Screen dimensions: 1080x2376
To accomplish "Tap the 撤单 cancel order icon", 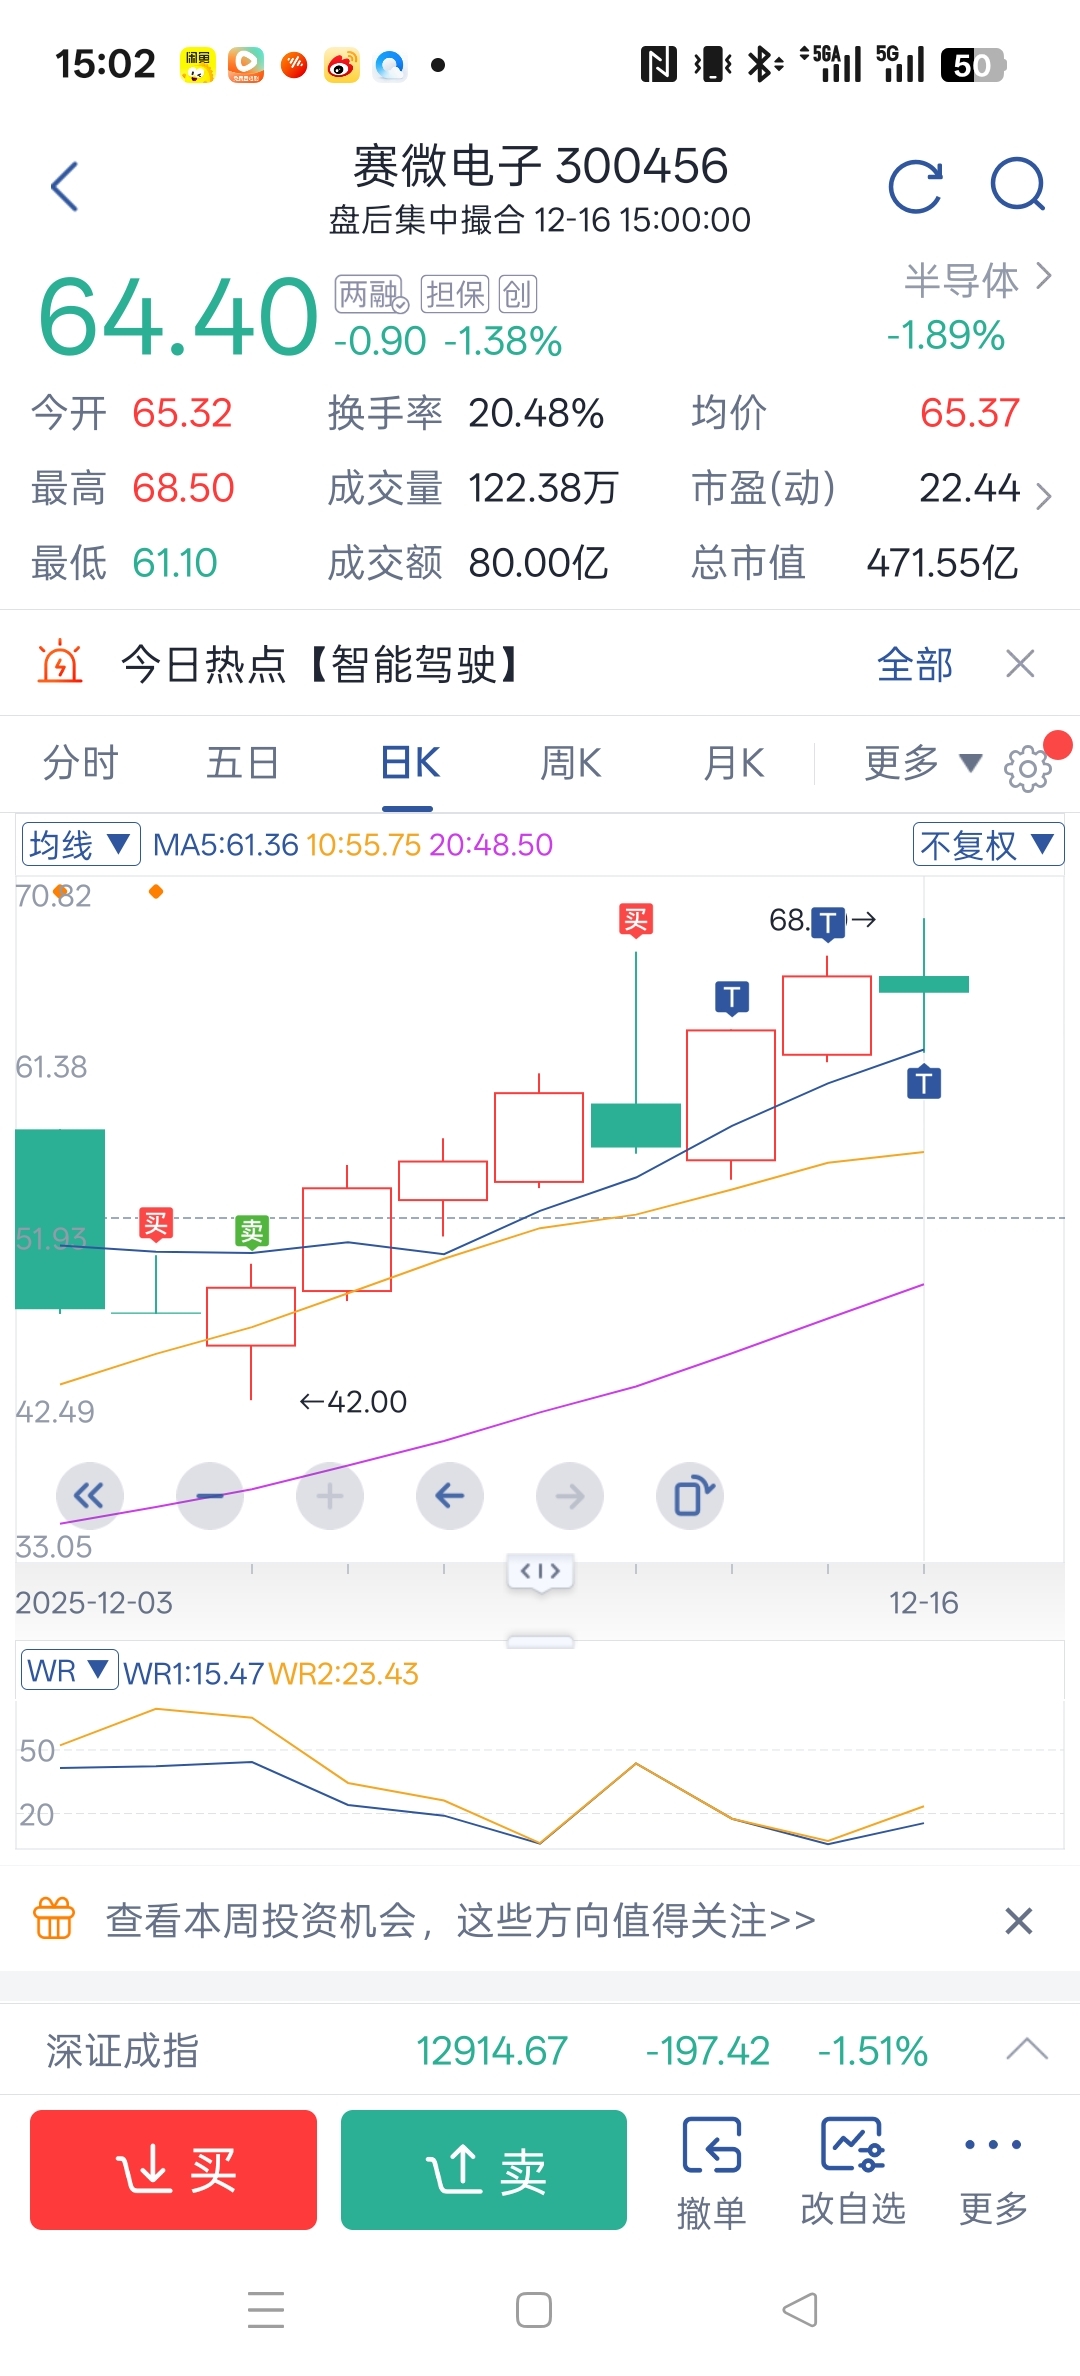I will pyautogui.click(x=711, y=2172).
